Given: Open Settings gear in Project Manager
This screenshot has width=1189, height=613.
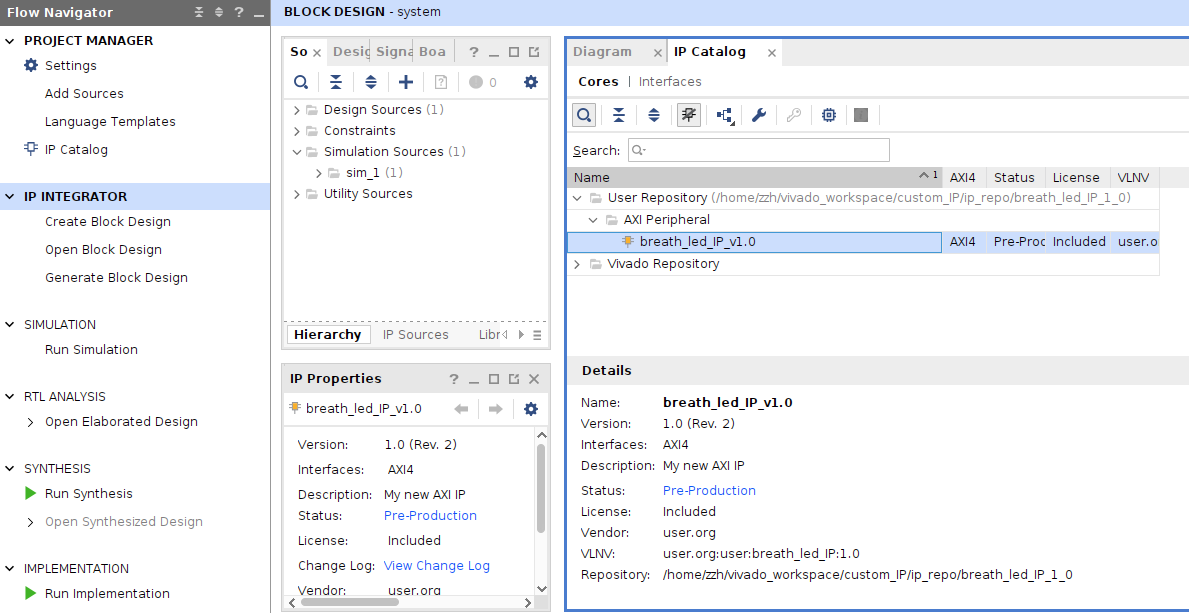Looking at the screenshot, I should tap(30, 65).
